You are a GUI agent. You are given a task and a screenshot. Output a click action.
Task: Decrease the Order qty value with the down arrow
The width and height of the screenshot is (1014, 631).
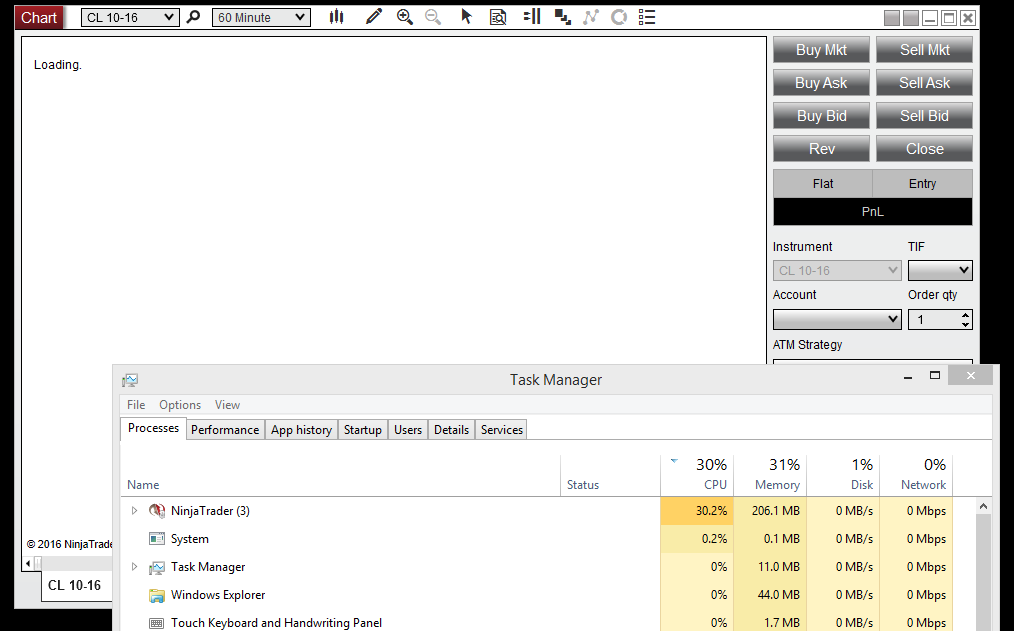coord(965,324)
